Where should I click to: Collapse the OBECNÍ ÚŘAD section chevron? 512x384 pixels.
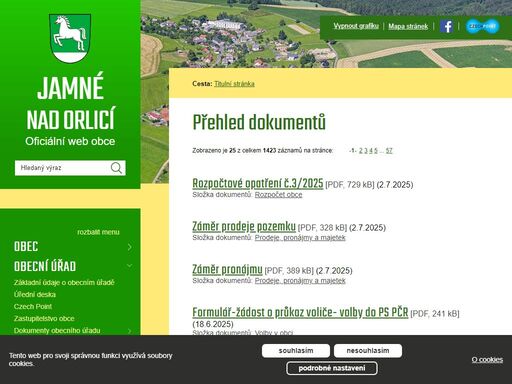coord(130,266)
